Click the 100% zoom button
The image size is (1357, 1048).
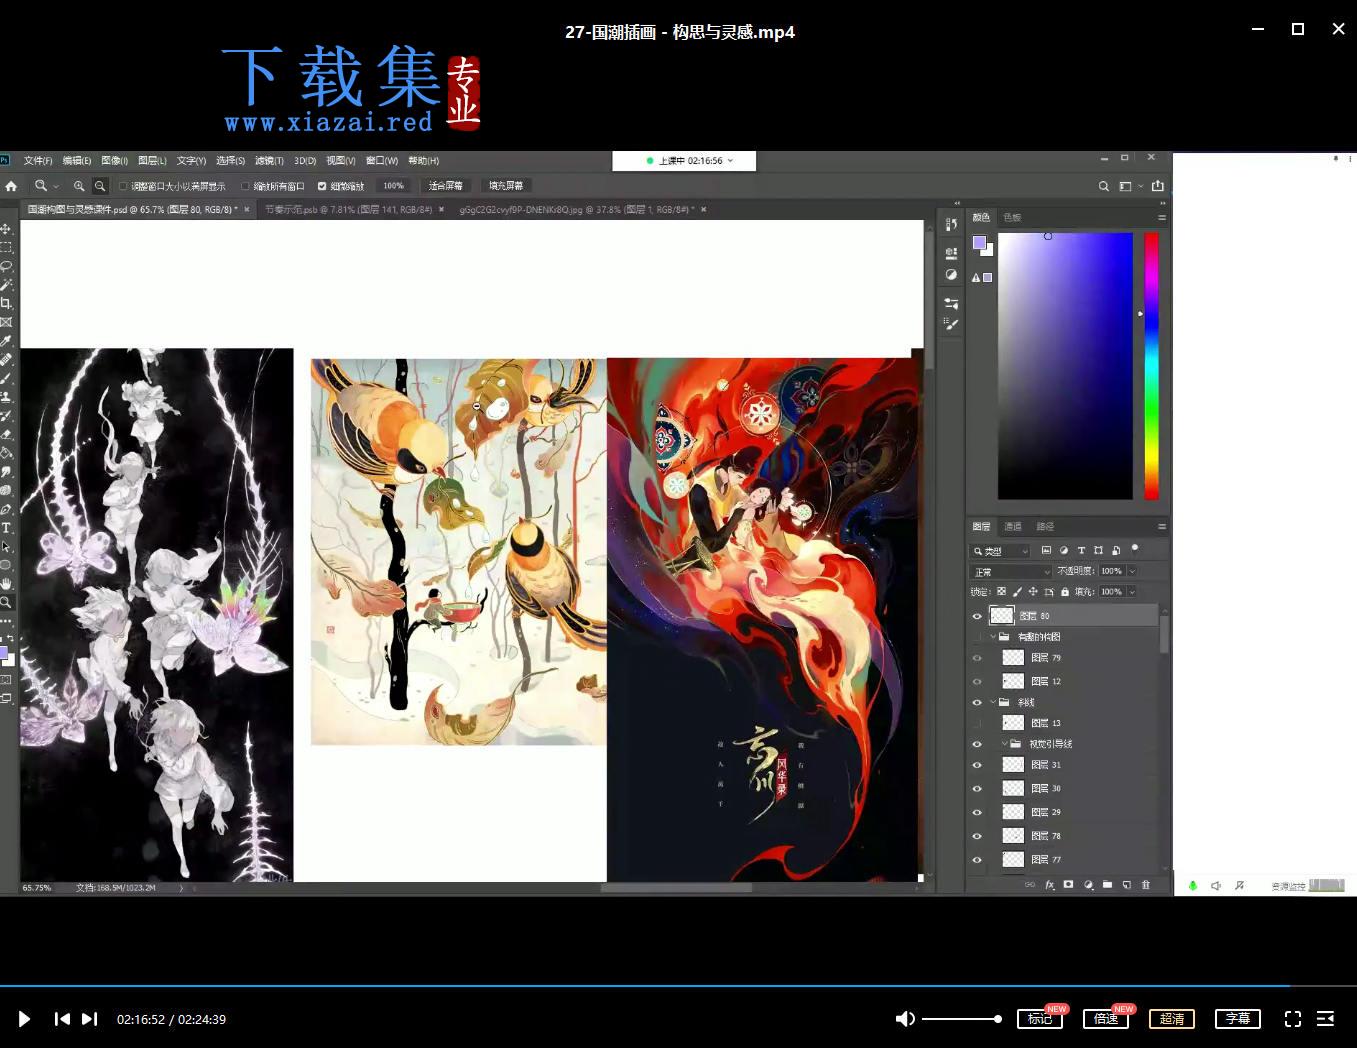[x=394, y=186]
